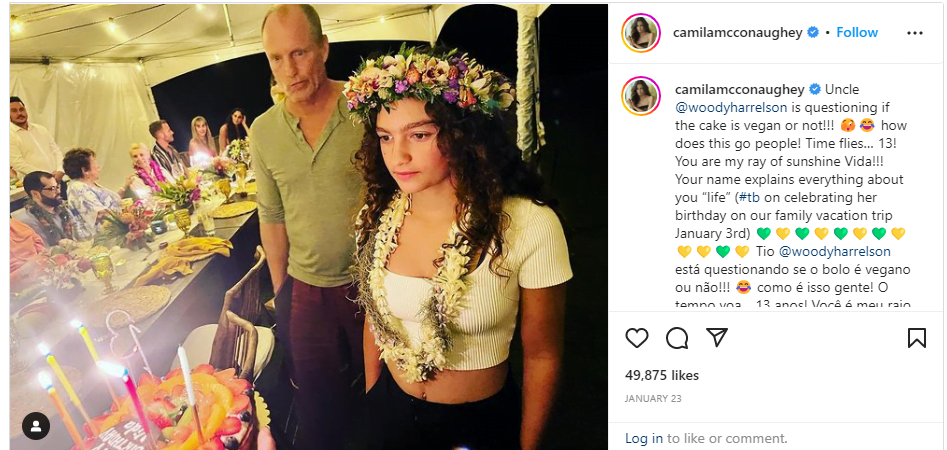This screenshot has width=947, height=450.
Task: Save post with the bookmark icon
Action: [x=917, y=338]
